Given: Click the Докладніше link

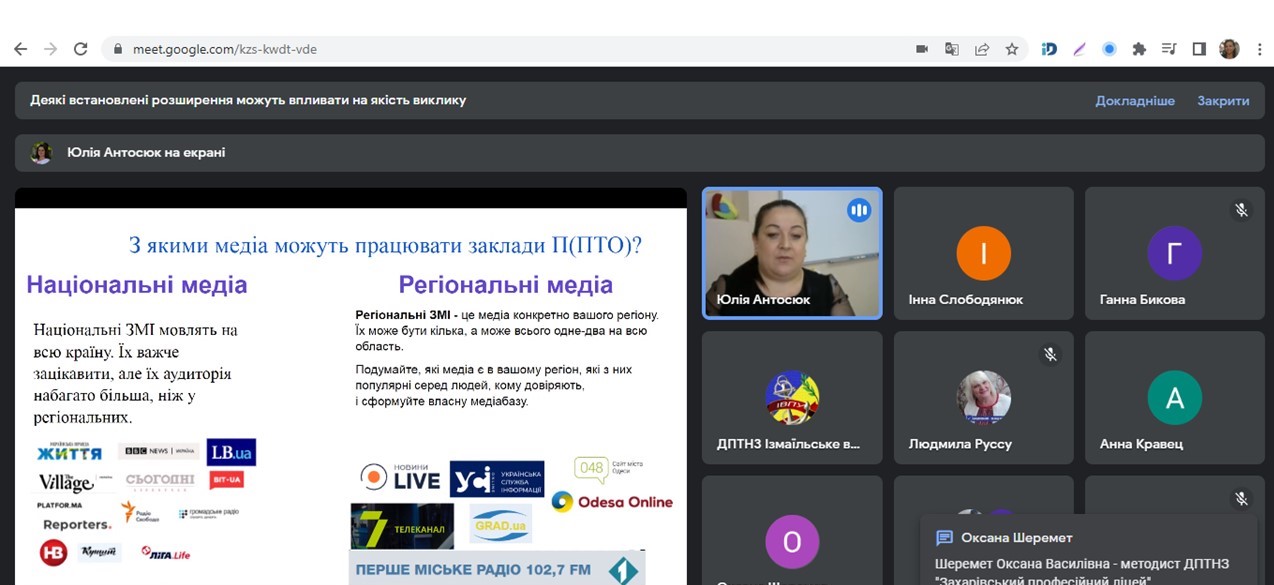Looking at the screenshot, I should pos(1134,101).
